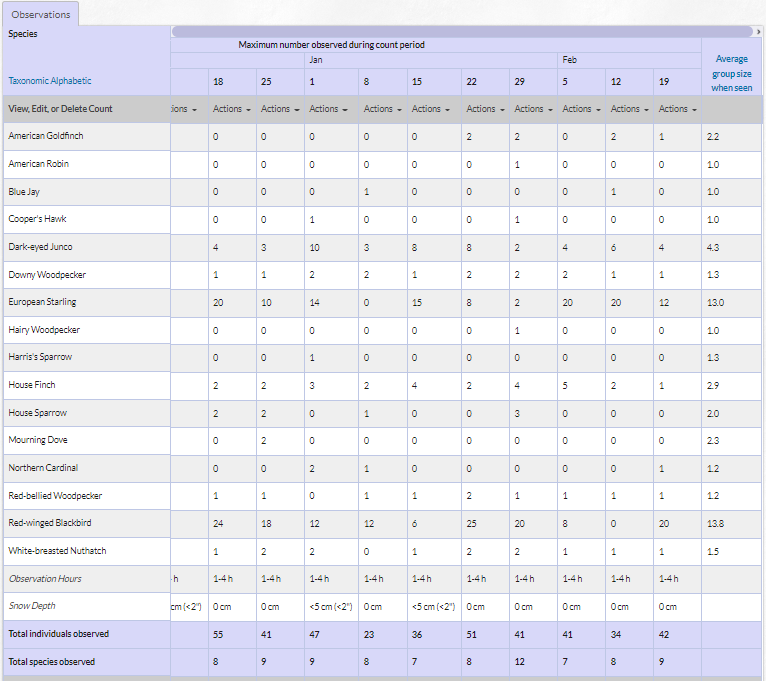This screenshot has height=681, width=766.
Task: Open Actions dropdown for Jan 15 column
Action: (x=430, y=109)
